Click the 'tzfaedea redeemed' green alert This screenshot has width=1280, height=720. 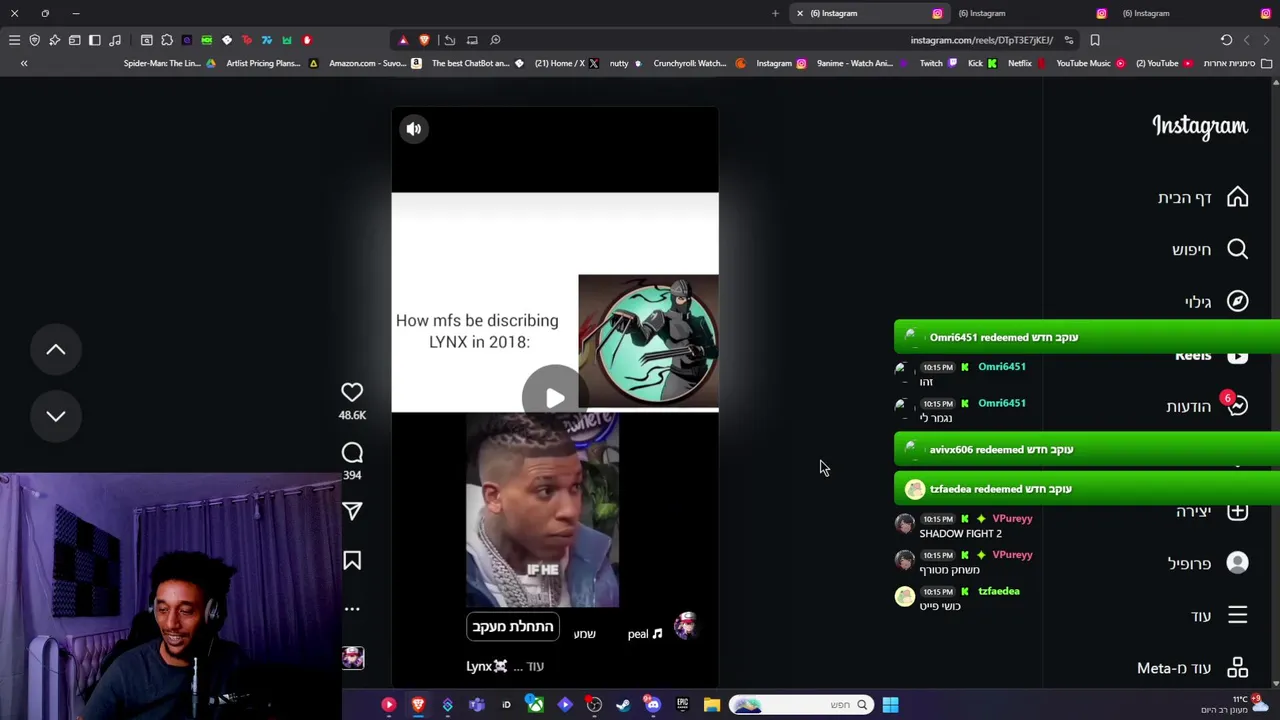click(1087, 489)
